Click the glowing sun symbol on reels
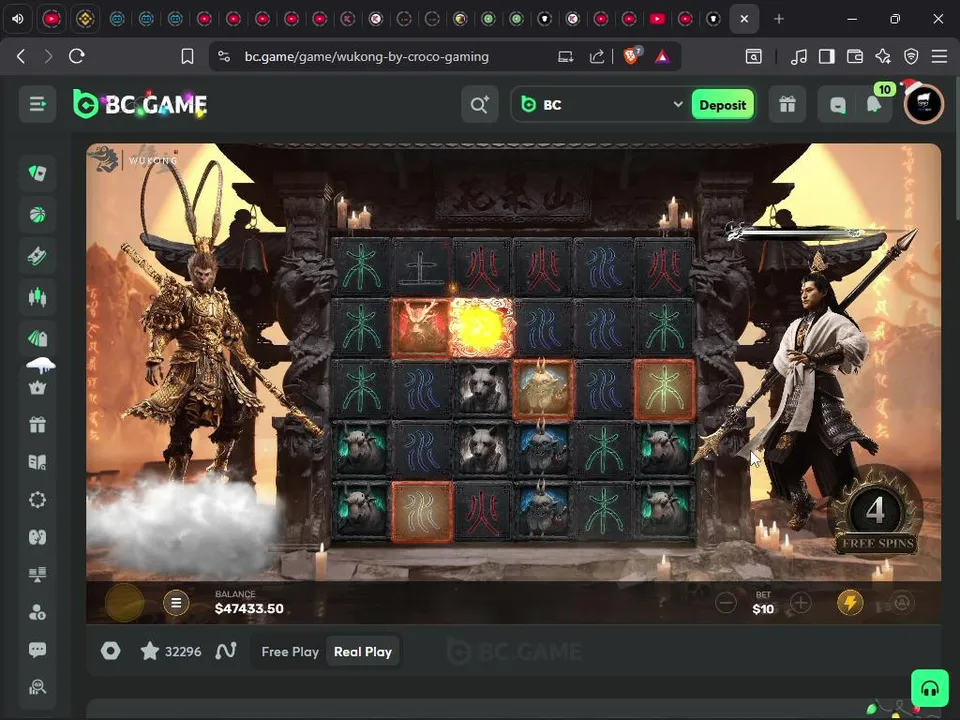Image resolution: width=960 pixels, height=720 pixels. click(482, 328)
